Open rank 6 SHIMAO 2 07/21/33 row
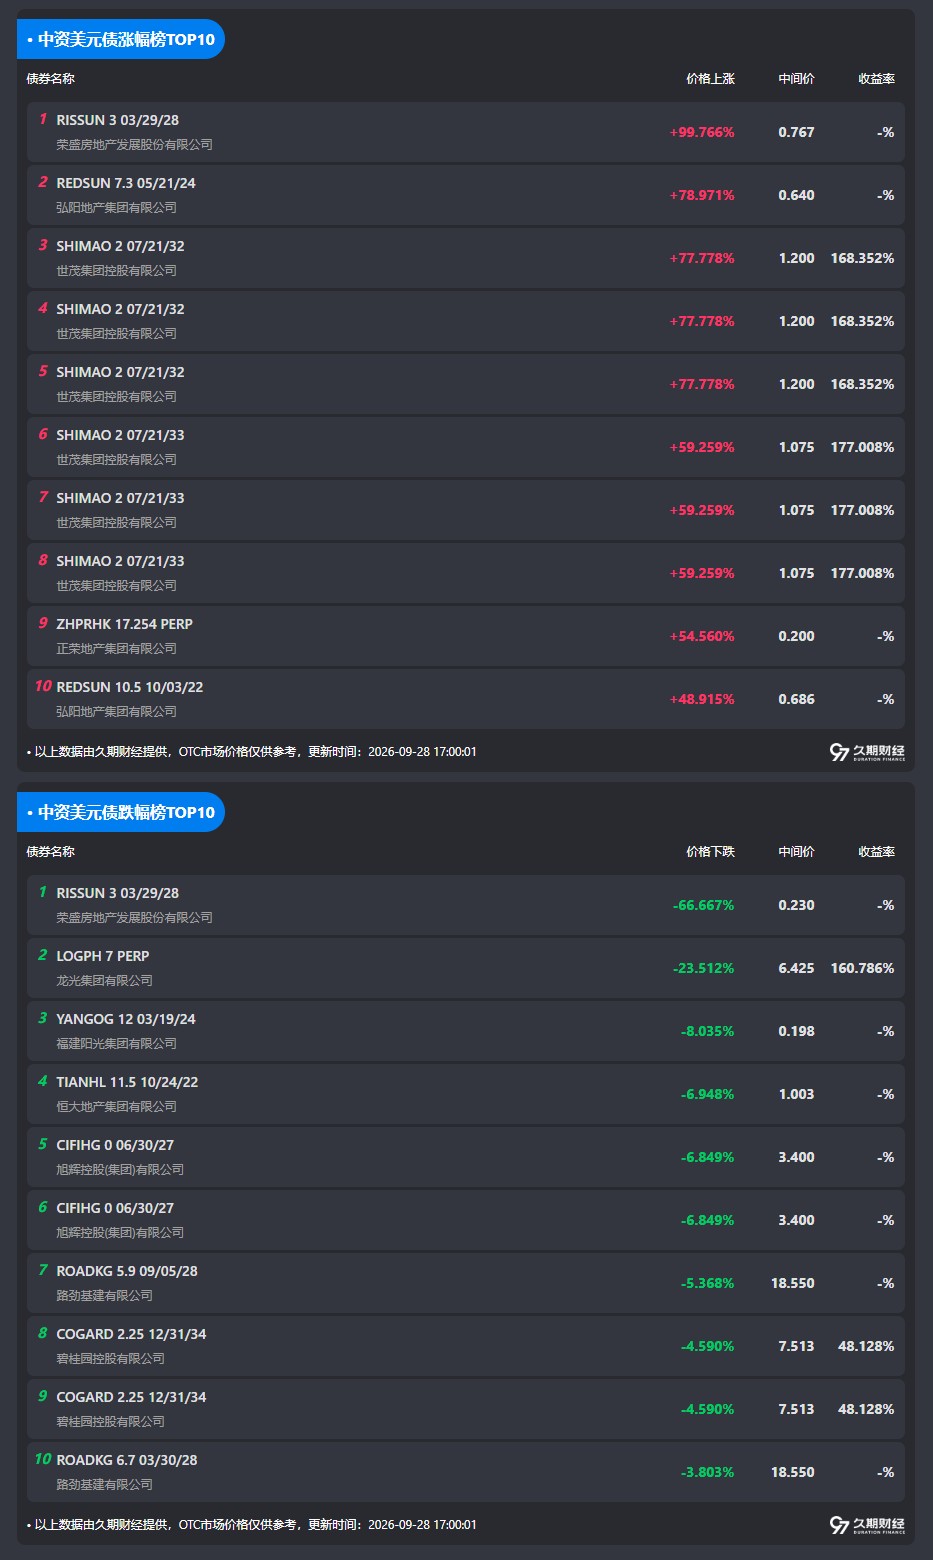 point(466,447)
